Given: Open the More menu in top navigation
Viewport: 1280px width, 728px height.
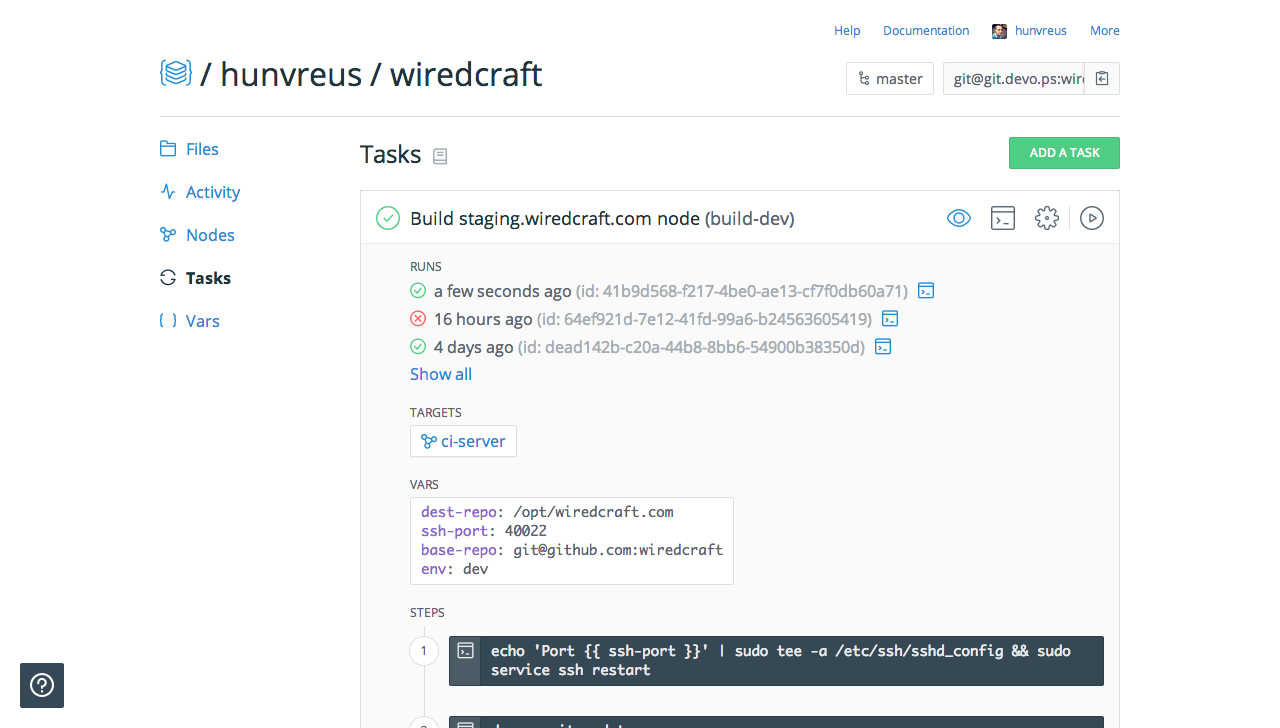Looking at the screenshot, I should [x=1105, y=31].
